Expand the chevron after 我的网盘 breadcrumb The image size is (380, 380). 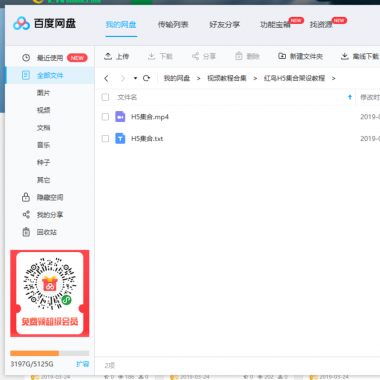[198, 78]
